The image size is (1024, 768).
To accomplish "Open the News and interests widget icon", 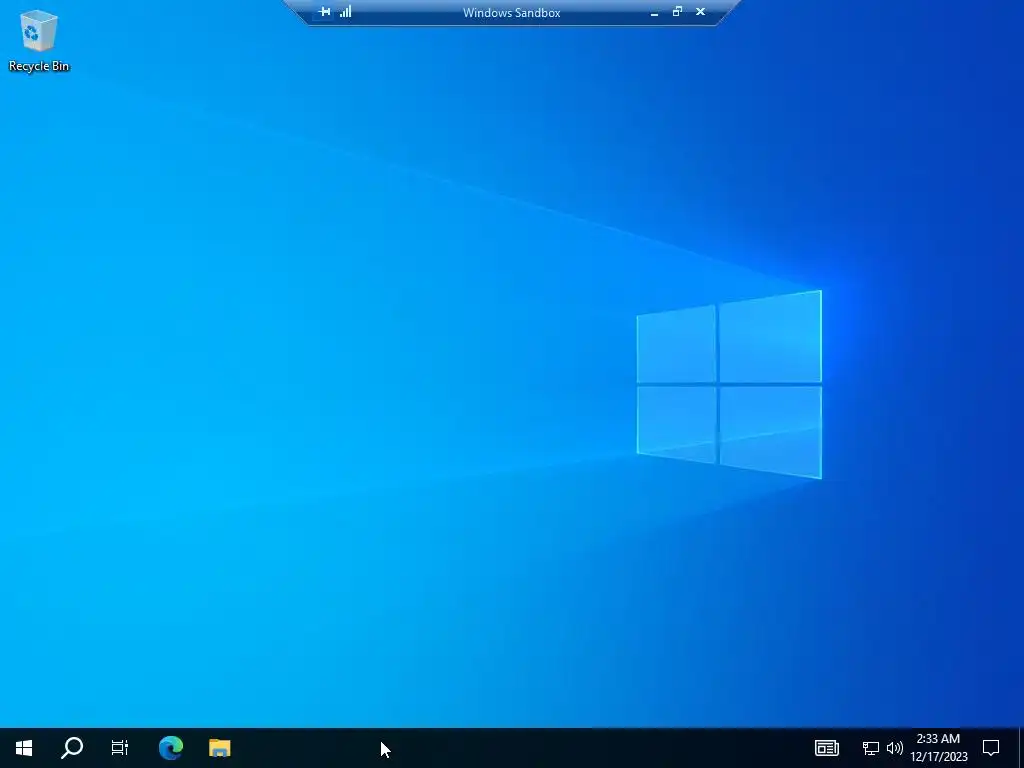I will (x=827, y=748).
